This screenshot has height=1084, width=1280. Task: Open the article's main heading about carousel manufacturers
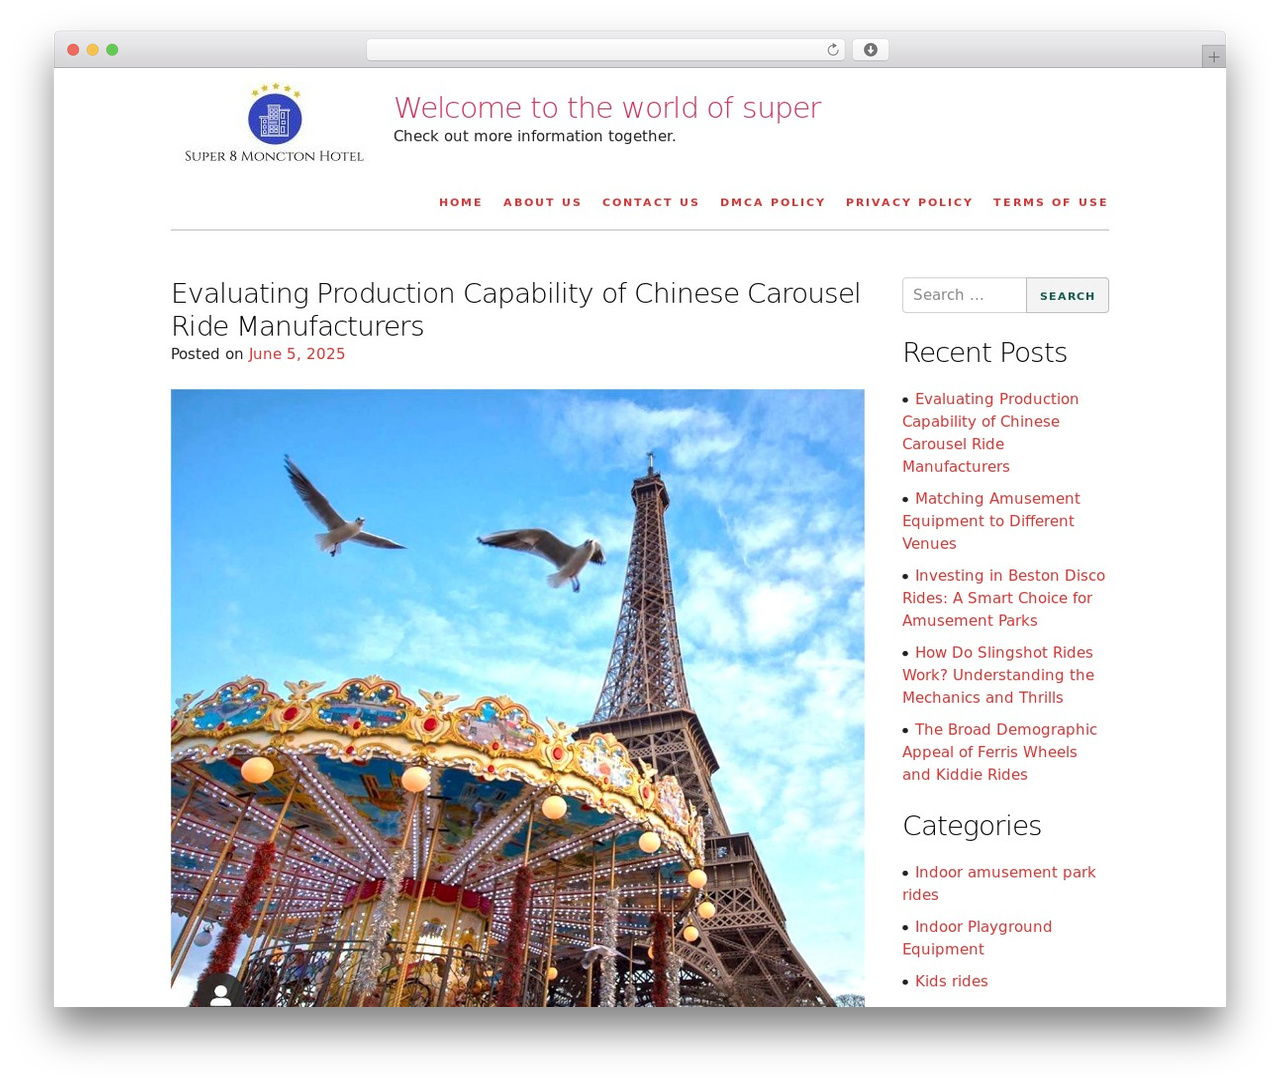[516, 309]
